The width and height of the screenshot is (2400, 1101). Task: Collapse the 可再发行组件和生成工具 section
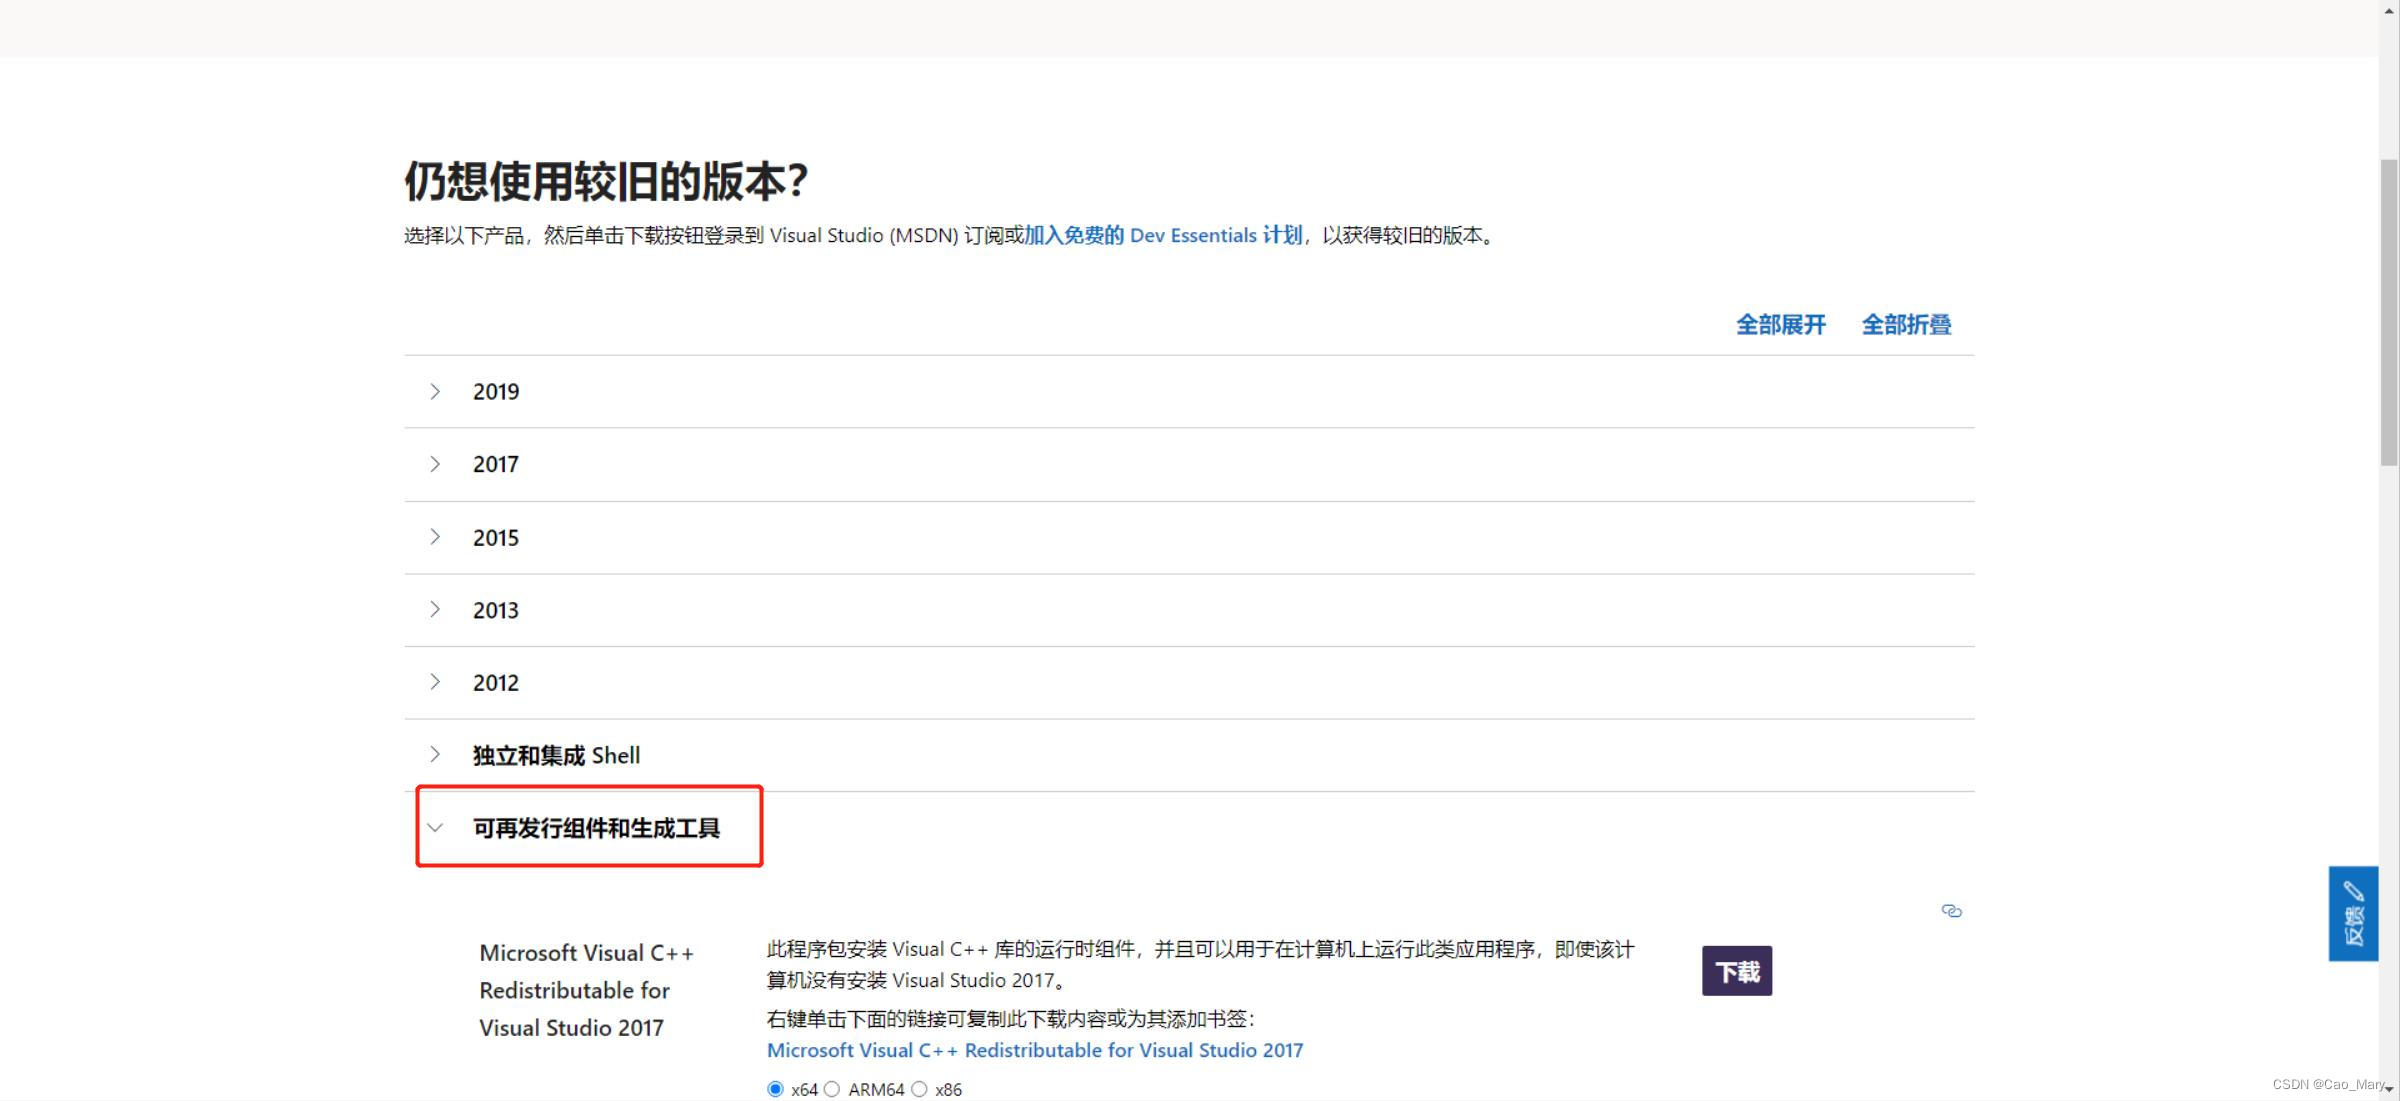[x=596, y=828]
